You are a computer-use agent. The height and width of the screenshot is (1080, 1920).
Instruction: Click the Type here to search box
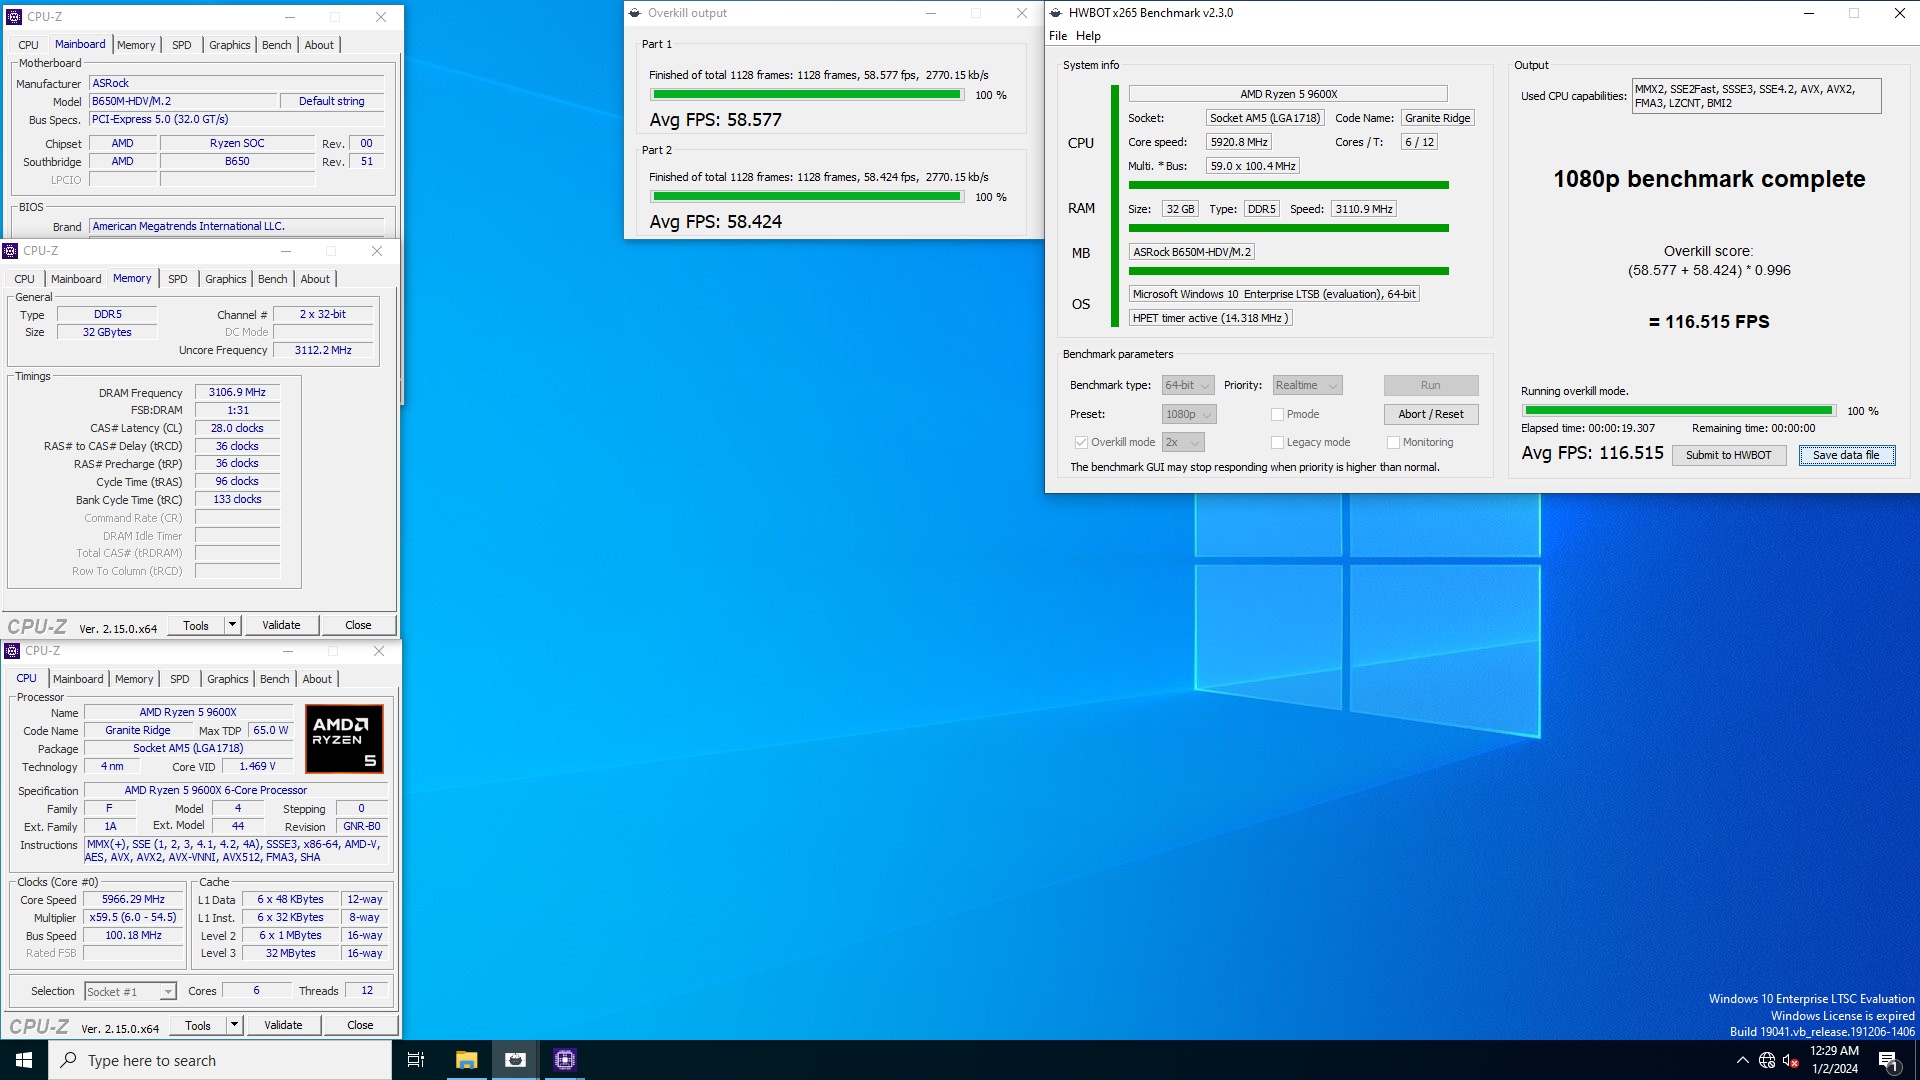[x=220, y=1061]
